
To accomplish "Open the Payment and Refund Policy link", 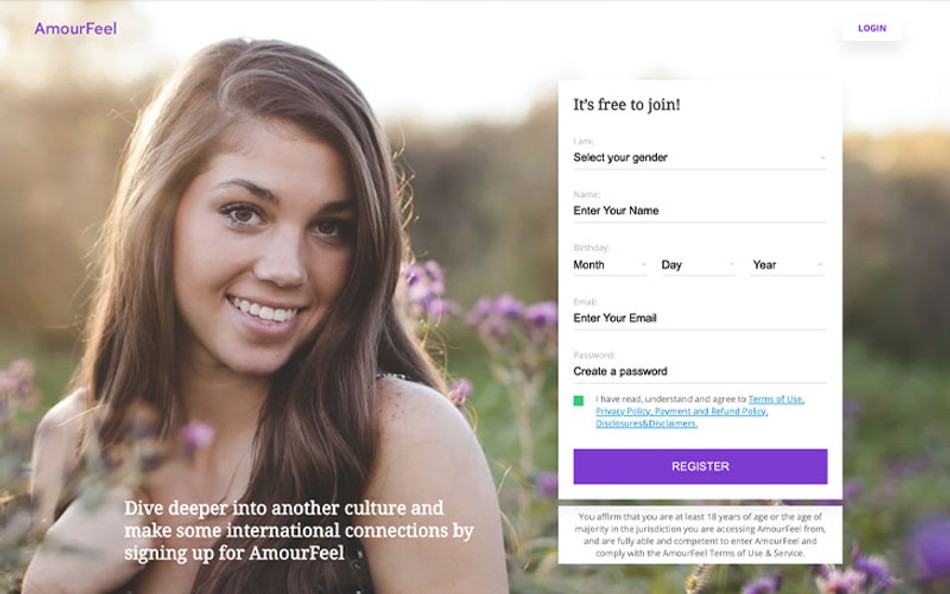I will (x=711, y=411).
